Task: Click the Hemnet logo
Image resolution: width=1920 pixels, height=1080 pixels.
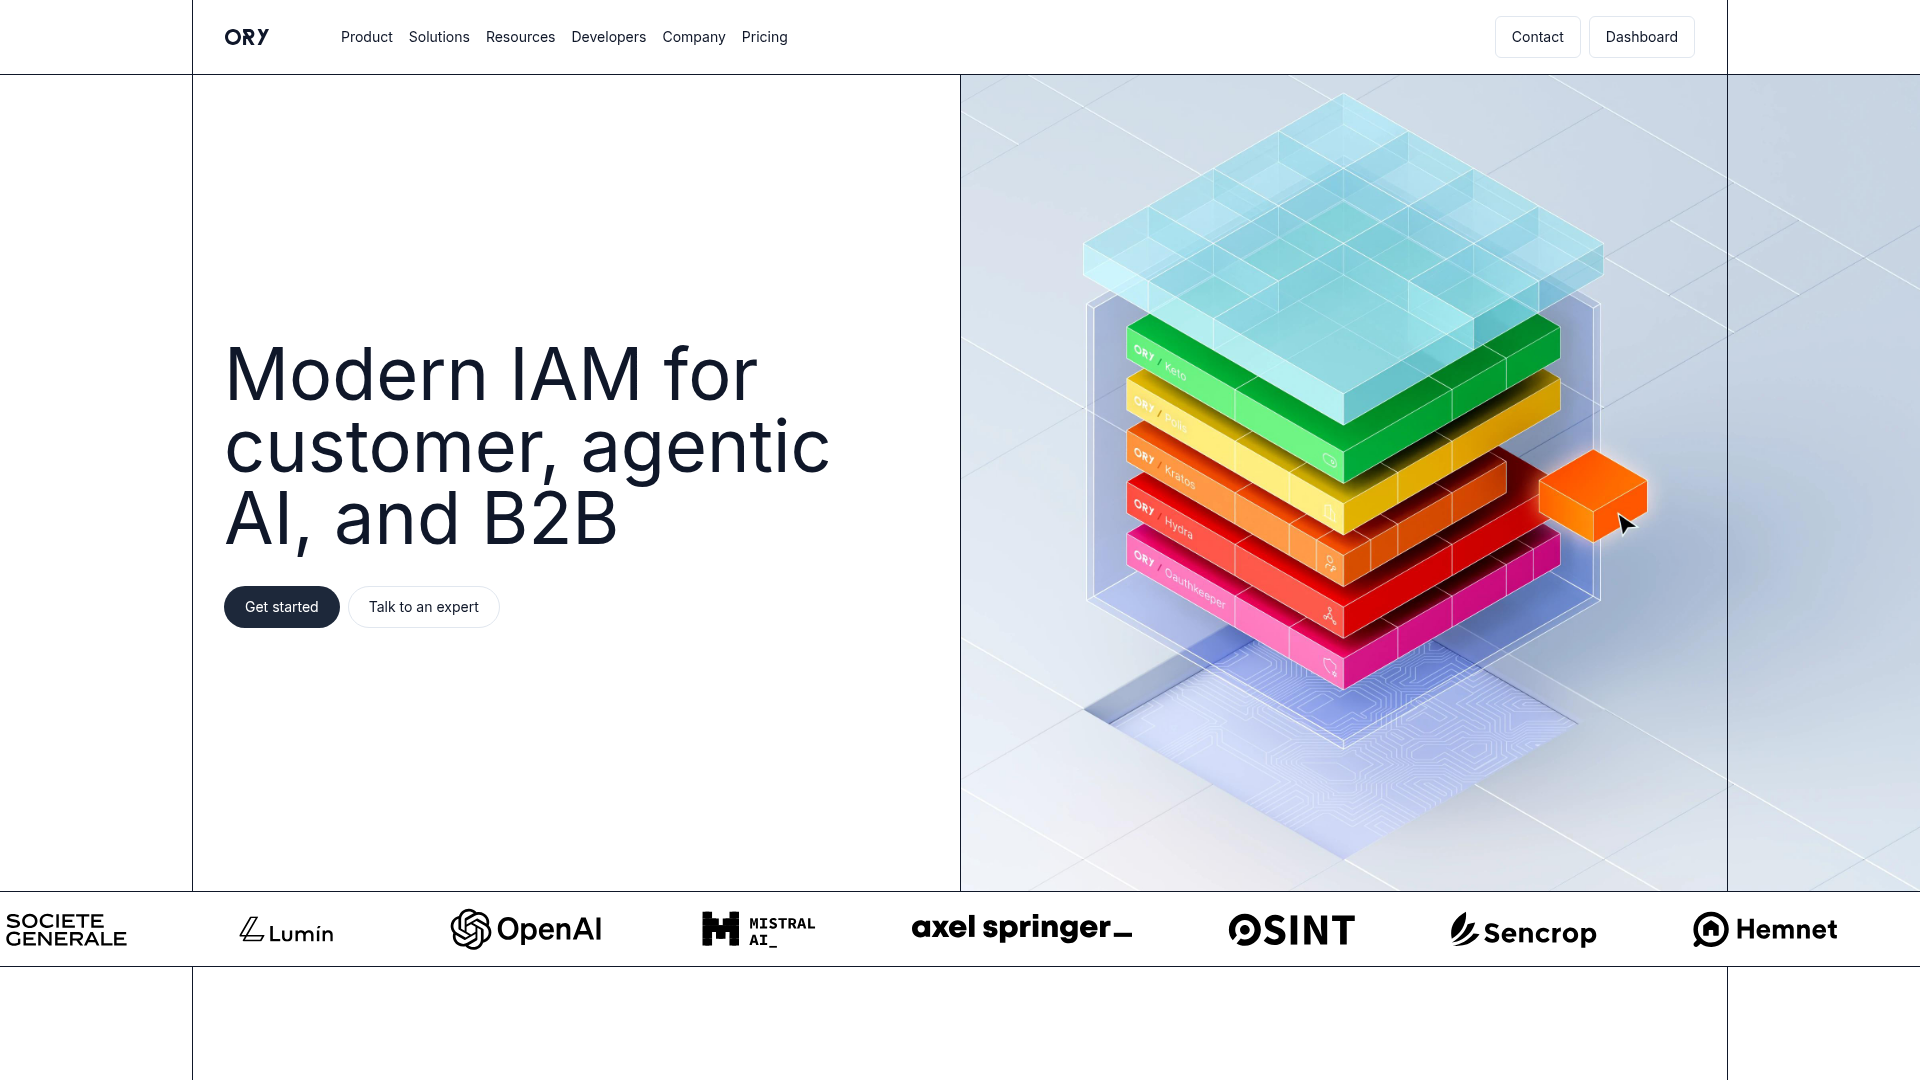Action: (x=1765, y=929)
